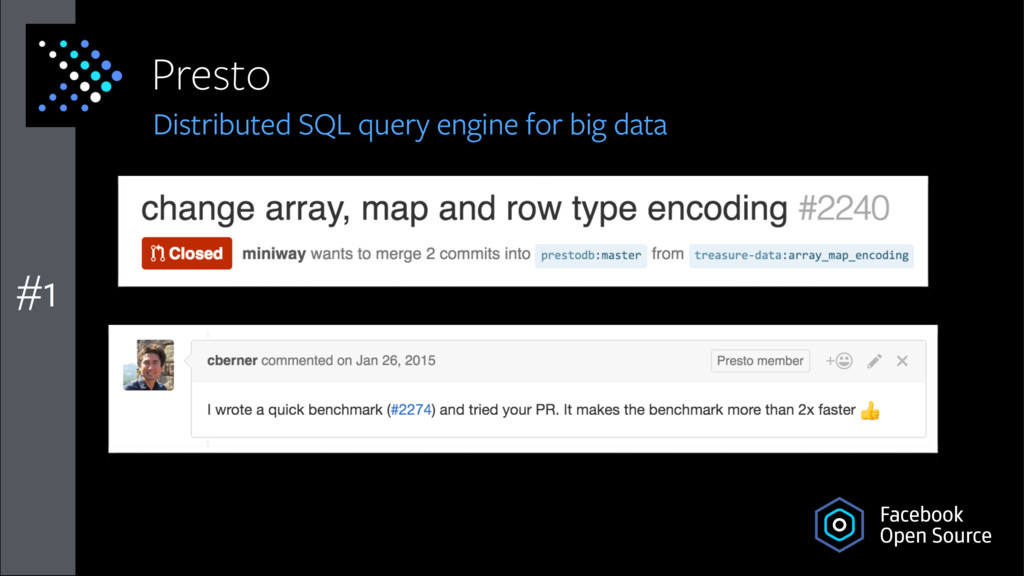Click the pencil edit comment icon
1024x576 pixels.
coord(874,360)
